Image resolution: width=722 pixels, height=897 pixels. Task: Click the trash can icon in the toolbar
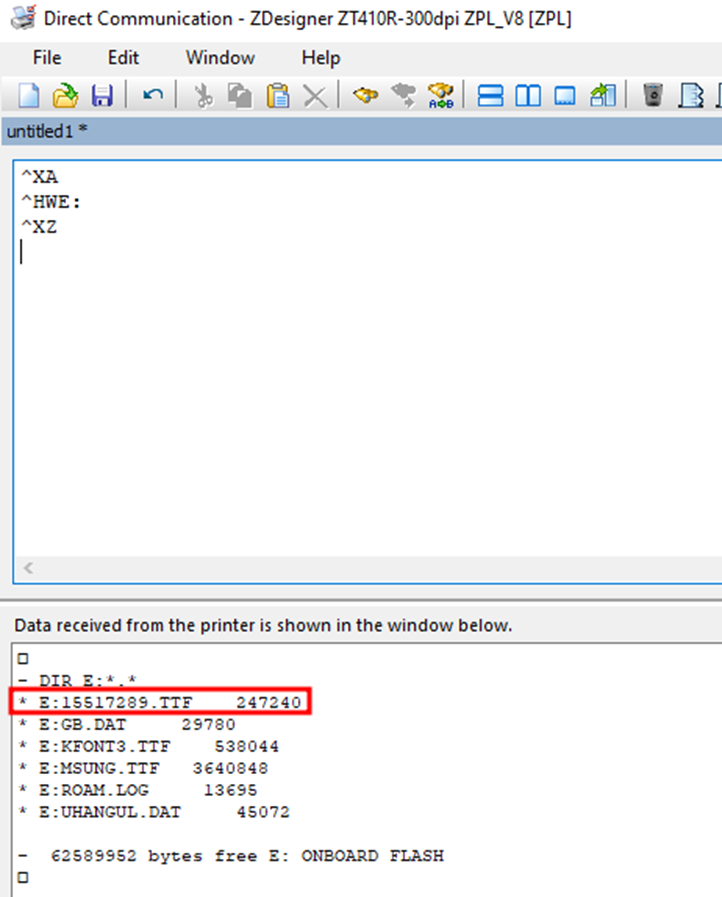[653, 95]
